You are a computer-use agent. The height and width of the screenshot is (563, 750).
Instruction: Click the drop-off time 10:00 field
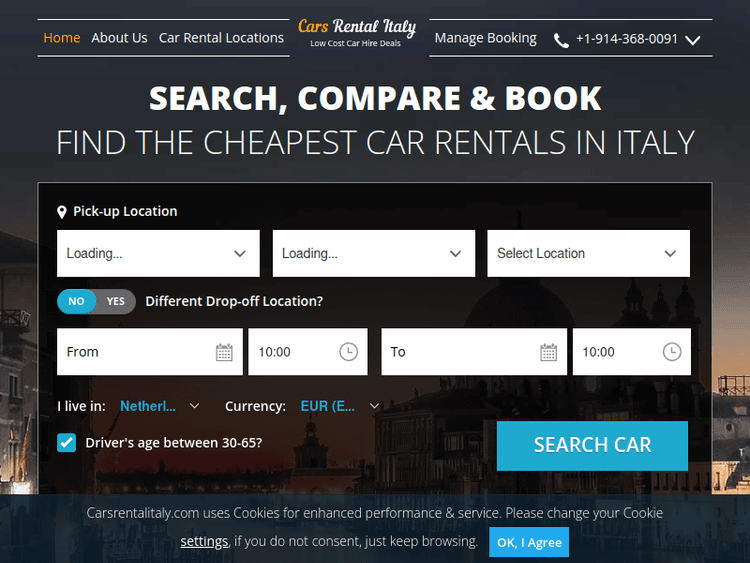(x=632, y=352)
